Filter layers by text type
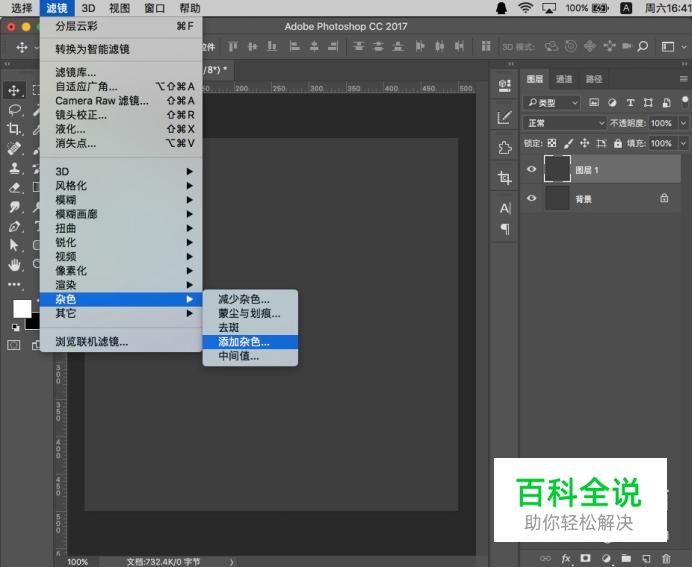 pyautogui.click(x=630, y=103)
